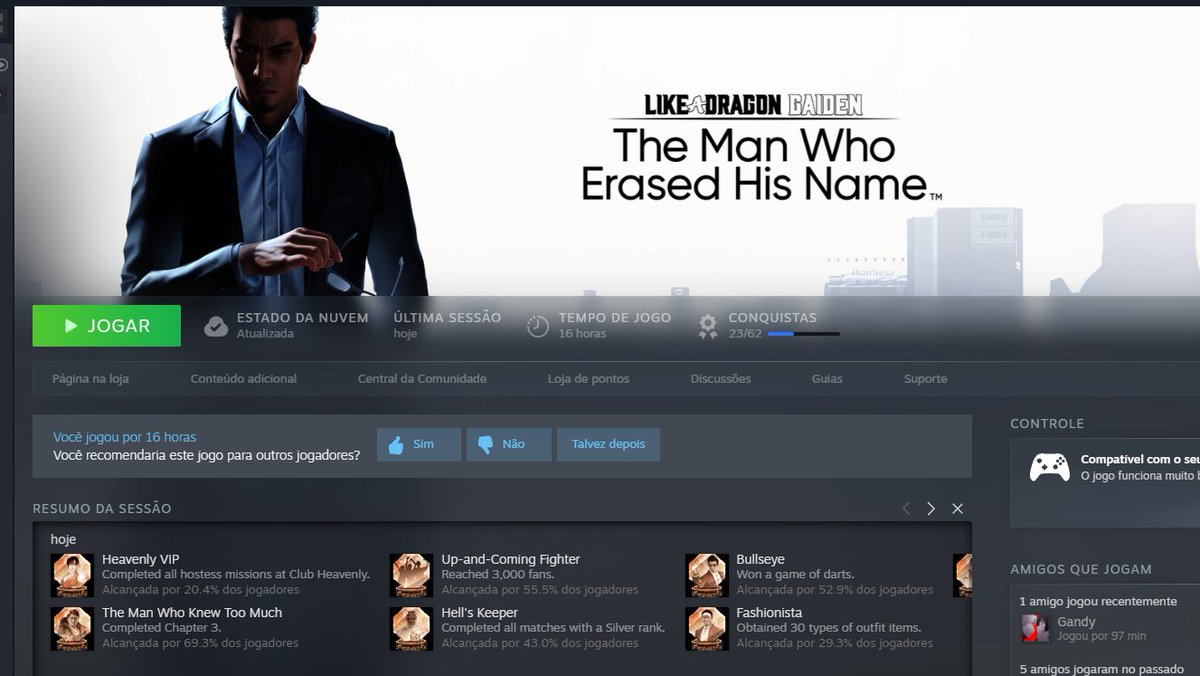Open Central da Comunidade tab
The image size is (1200, 676).
[x=422, y=379]
